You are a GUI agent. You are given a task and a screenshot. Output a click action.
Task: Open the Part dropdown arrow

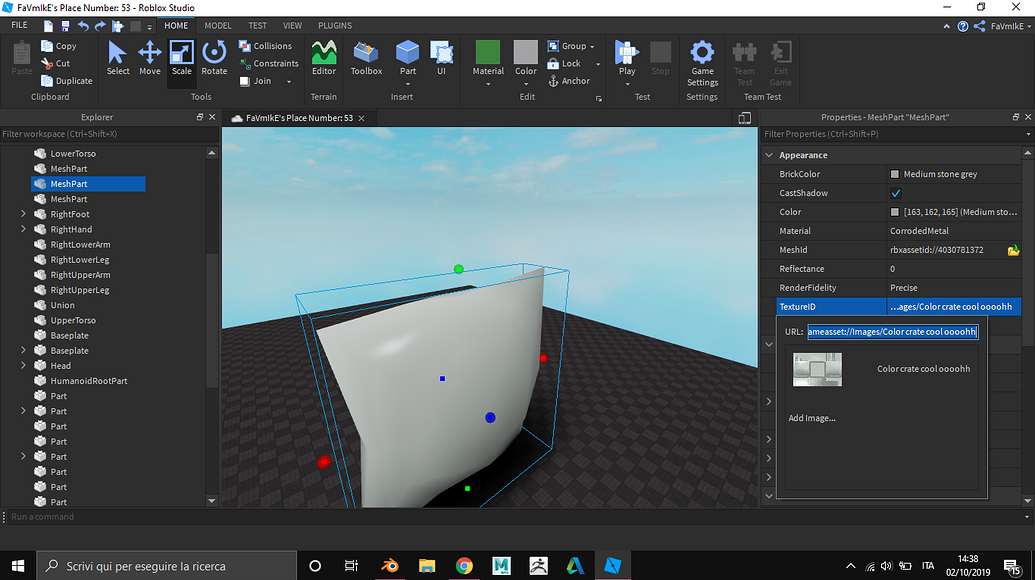pos(407,84)
